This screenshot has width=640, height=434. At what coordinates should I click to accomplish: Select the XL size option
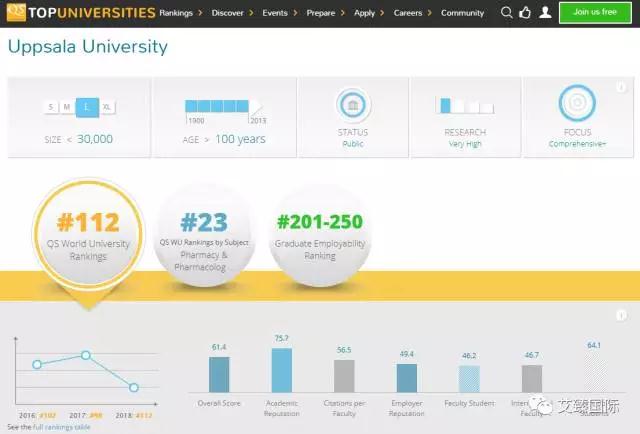point(107,107)
